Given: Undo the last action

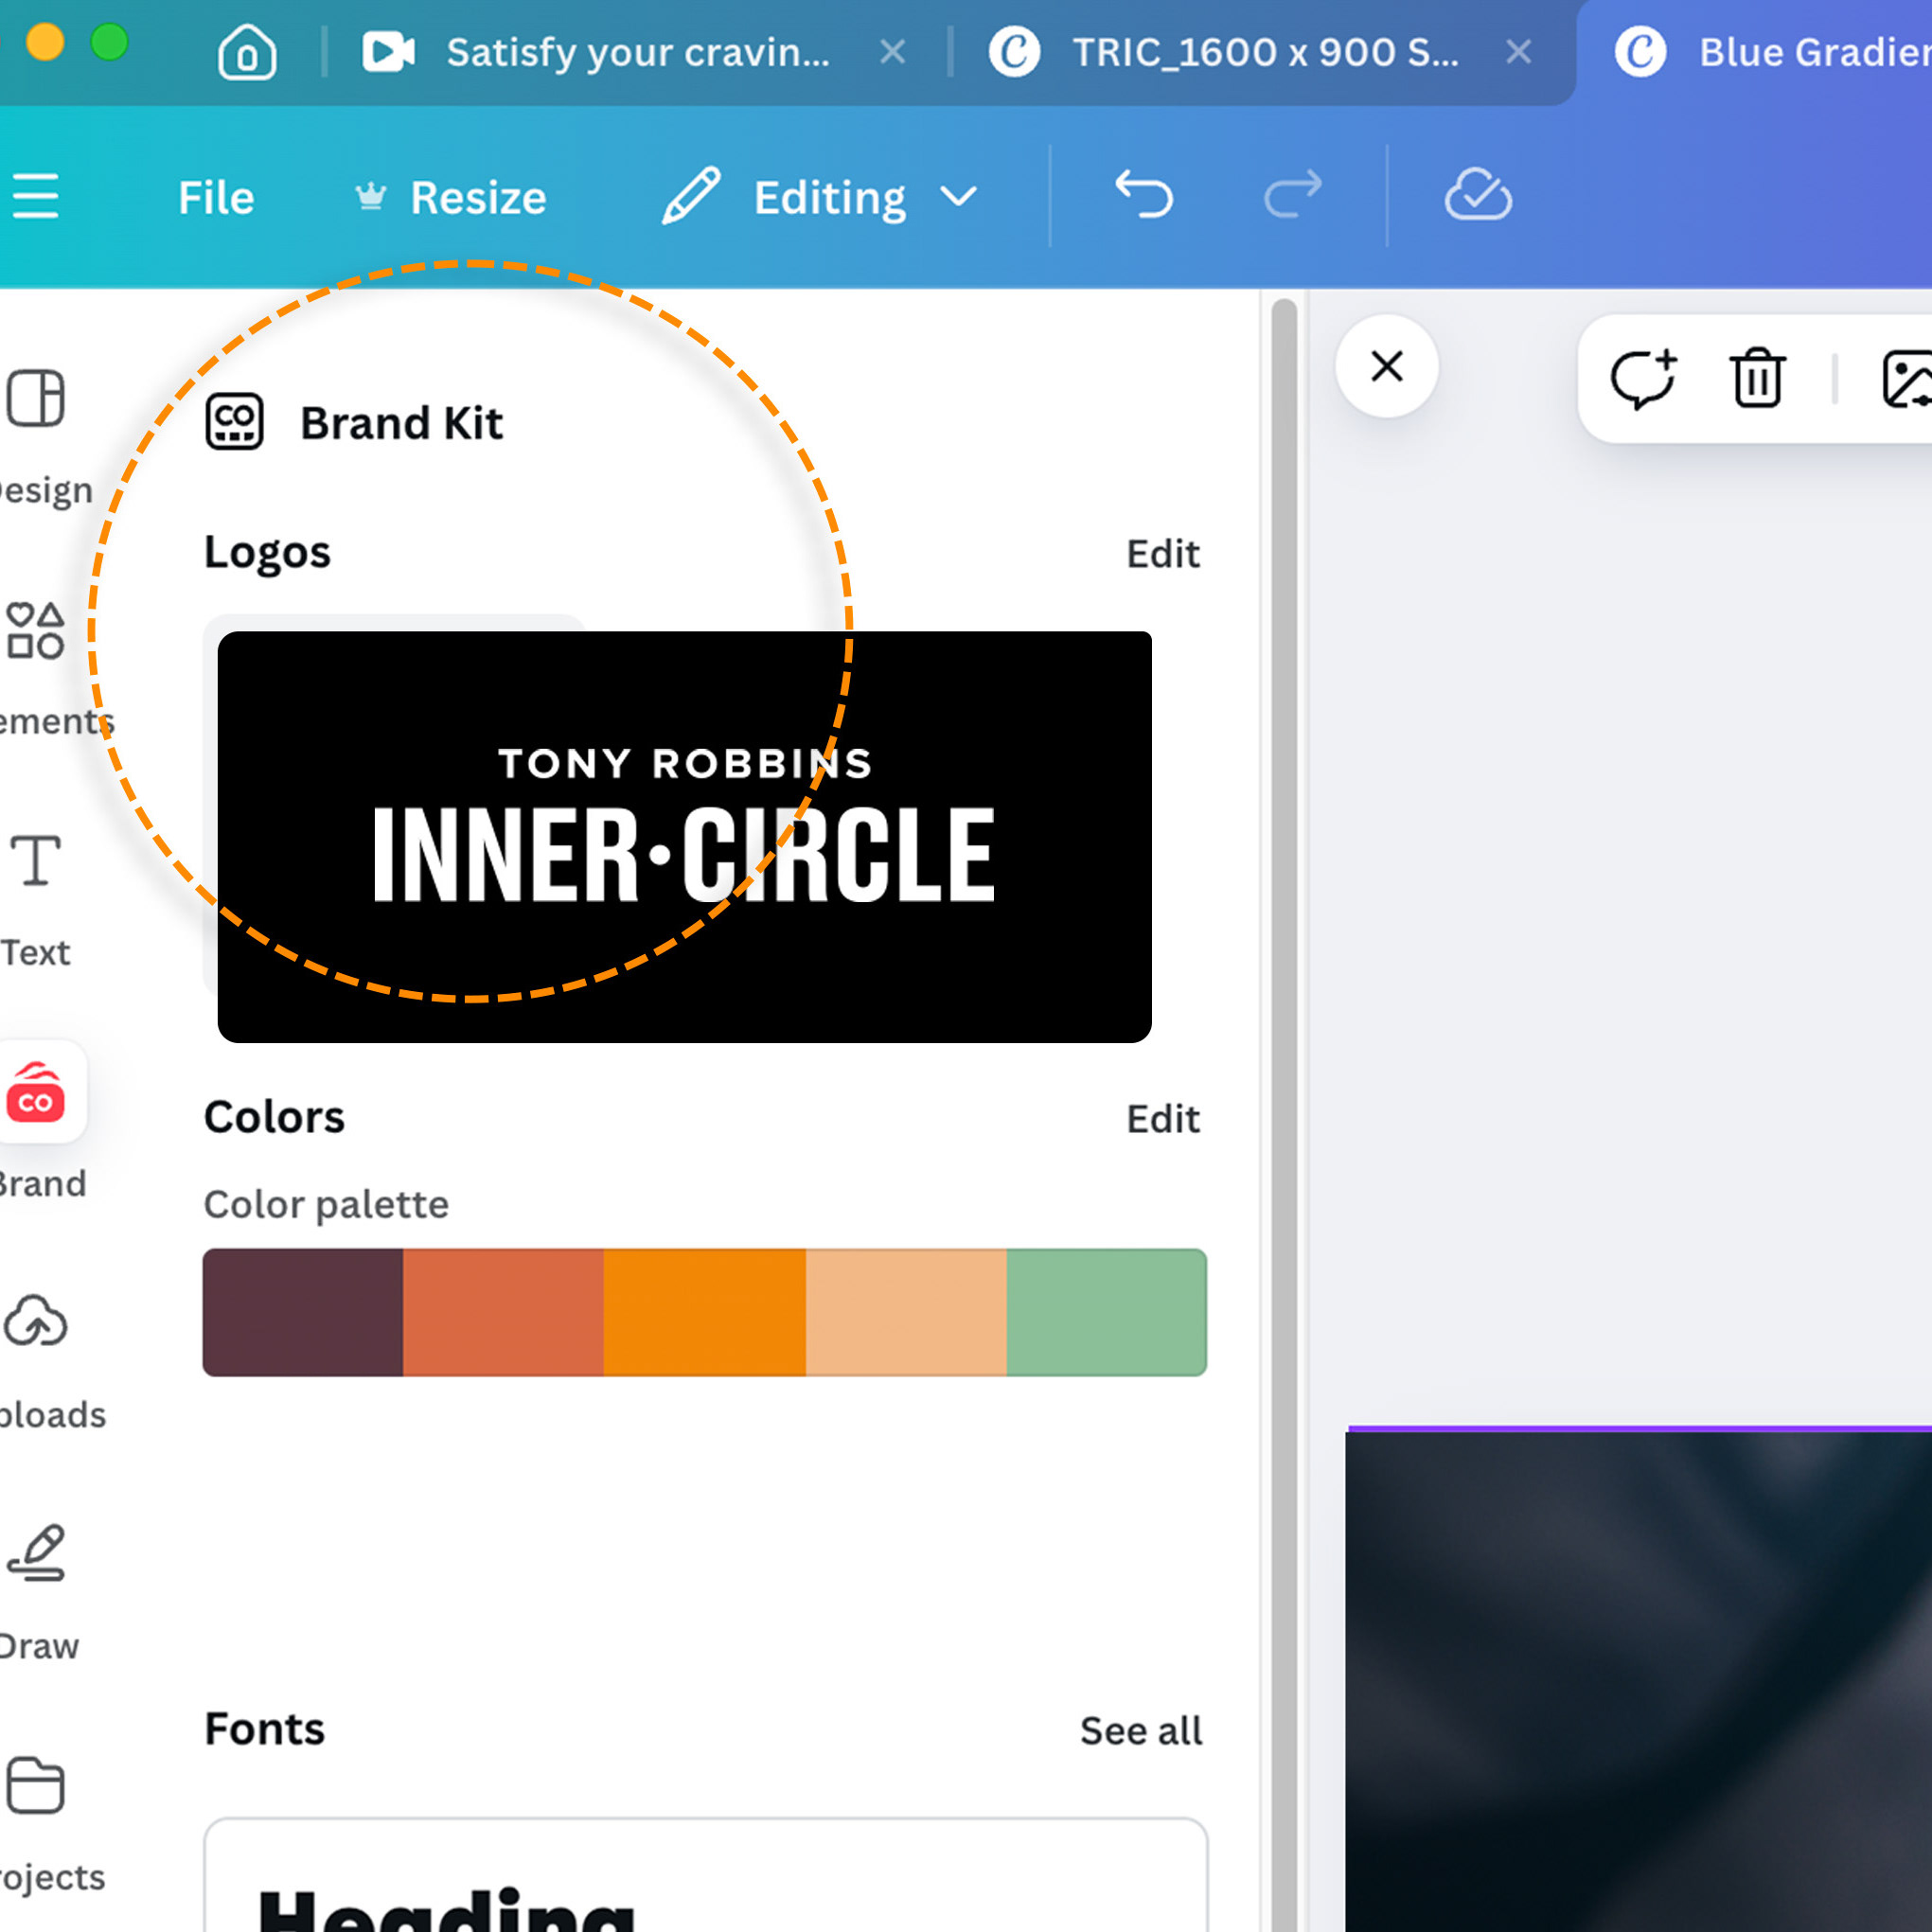Looking at the screenshot, I should [x=1144, y=194].
